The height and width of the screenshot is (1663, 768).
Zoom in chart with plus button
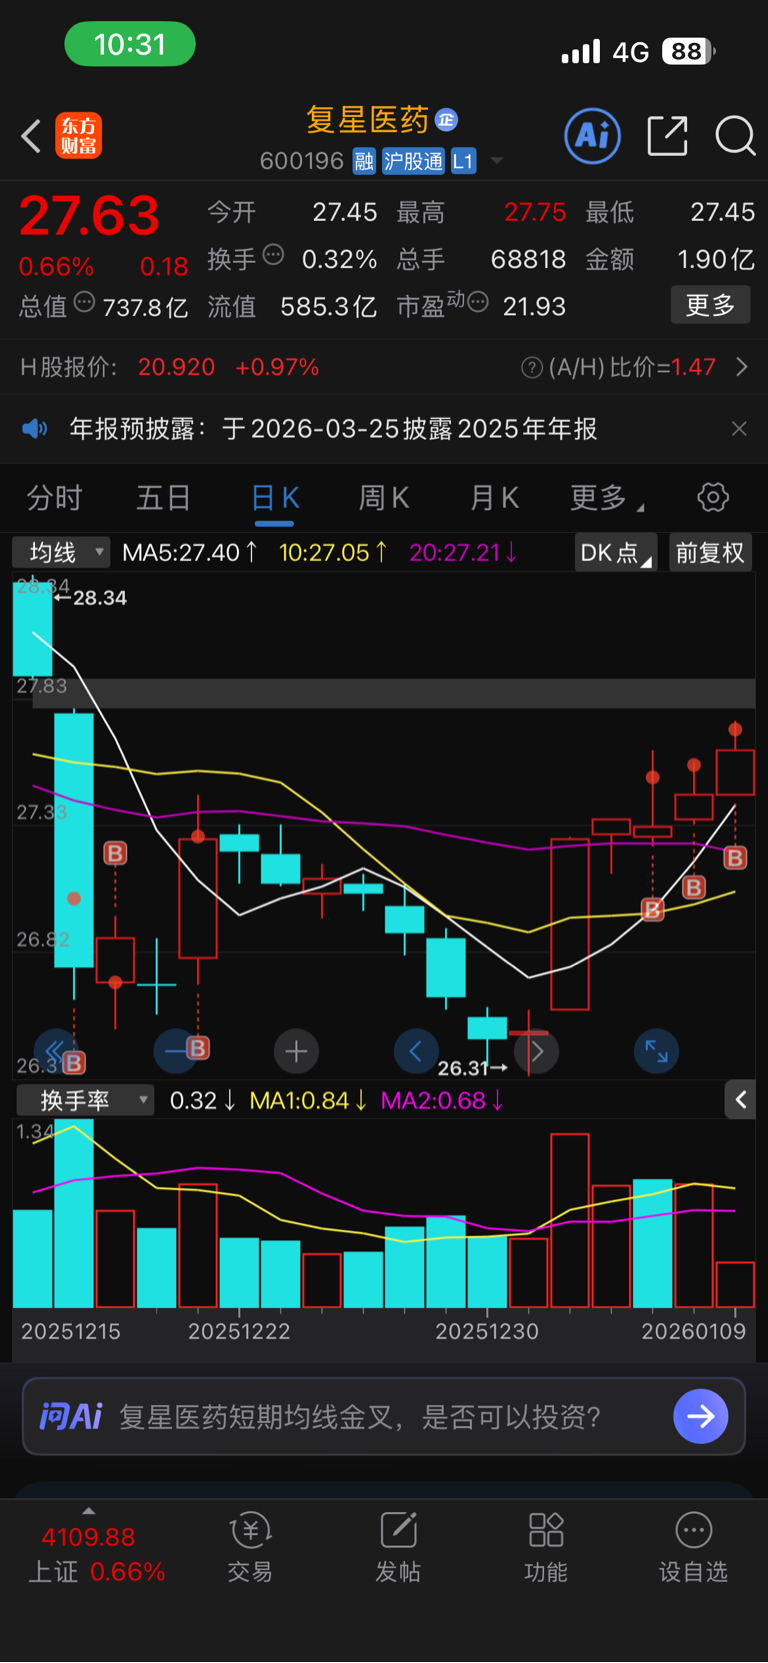pos(296,1051)
